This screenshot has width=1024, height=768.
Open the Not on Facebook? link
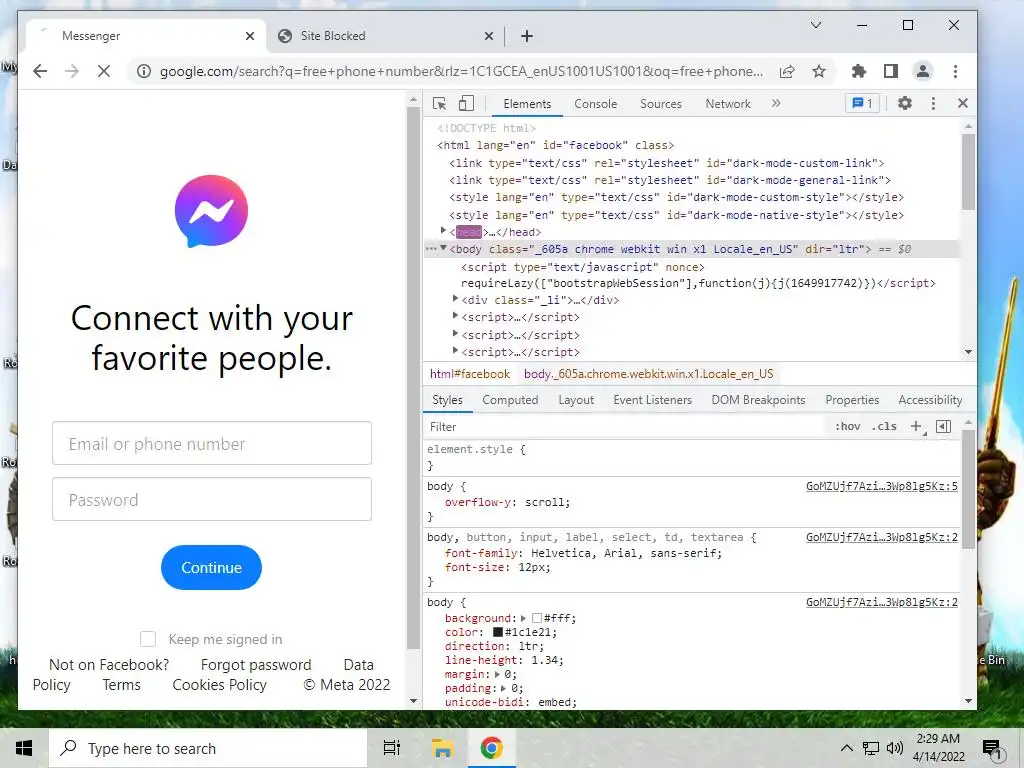coord(109,665)
